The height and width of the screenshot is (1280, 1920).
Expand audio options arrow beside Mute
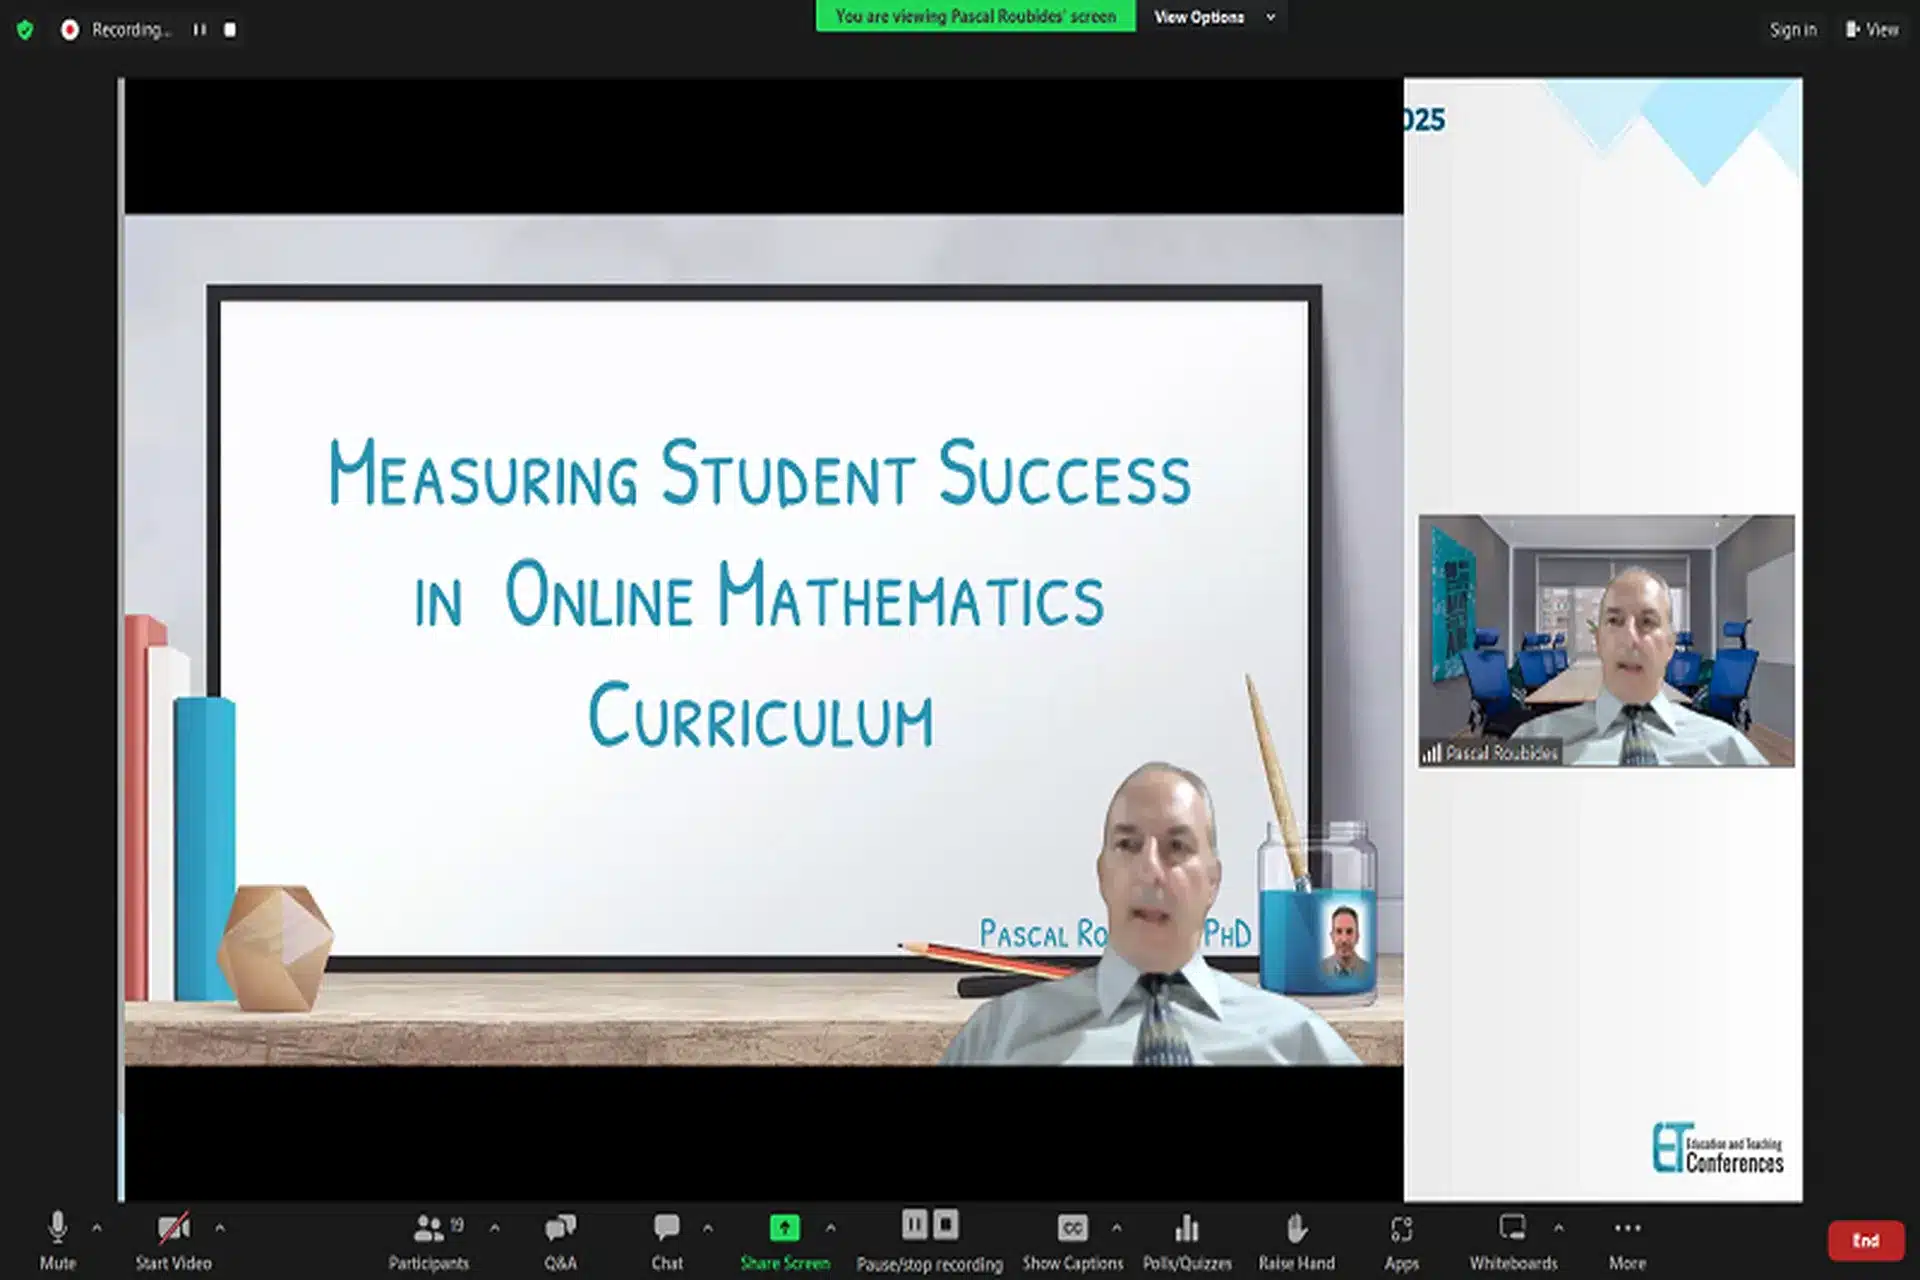coord(97,1228)
